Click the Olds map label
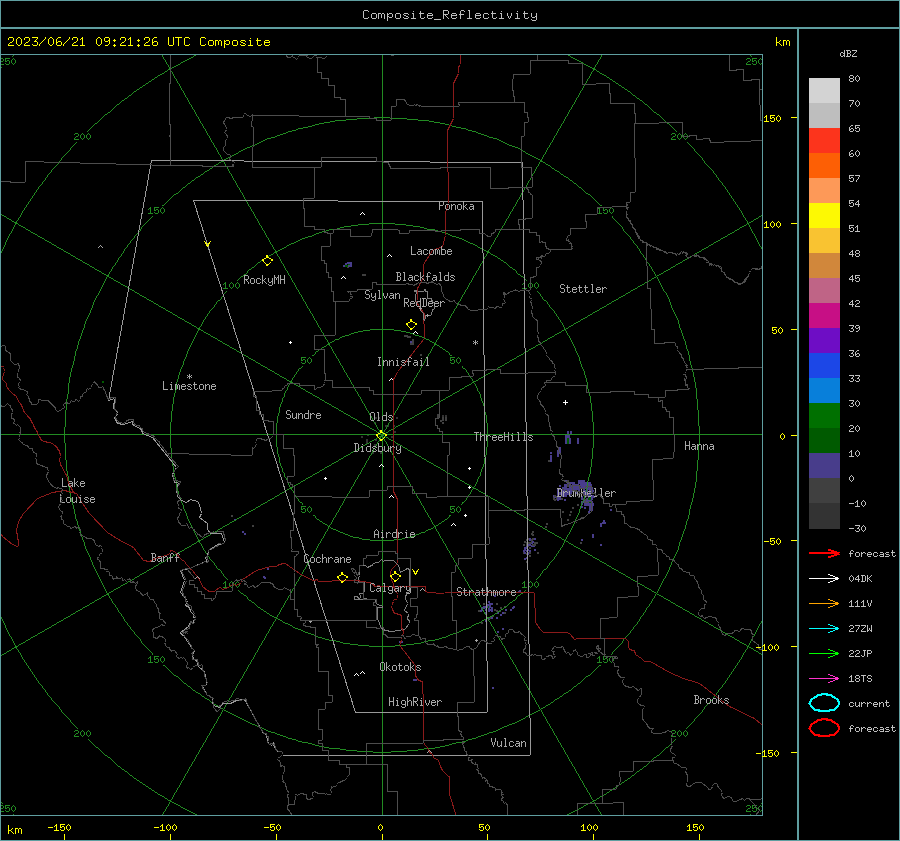This screenshot has width=900, height=841. pos(381,417)
